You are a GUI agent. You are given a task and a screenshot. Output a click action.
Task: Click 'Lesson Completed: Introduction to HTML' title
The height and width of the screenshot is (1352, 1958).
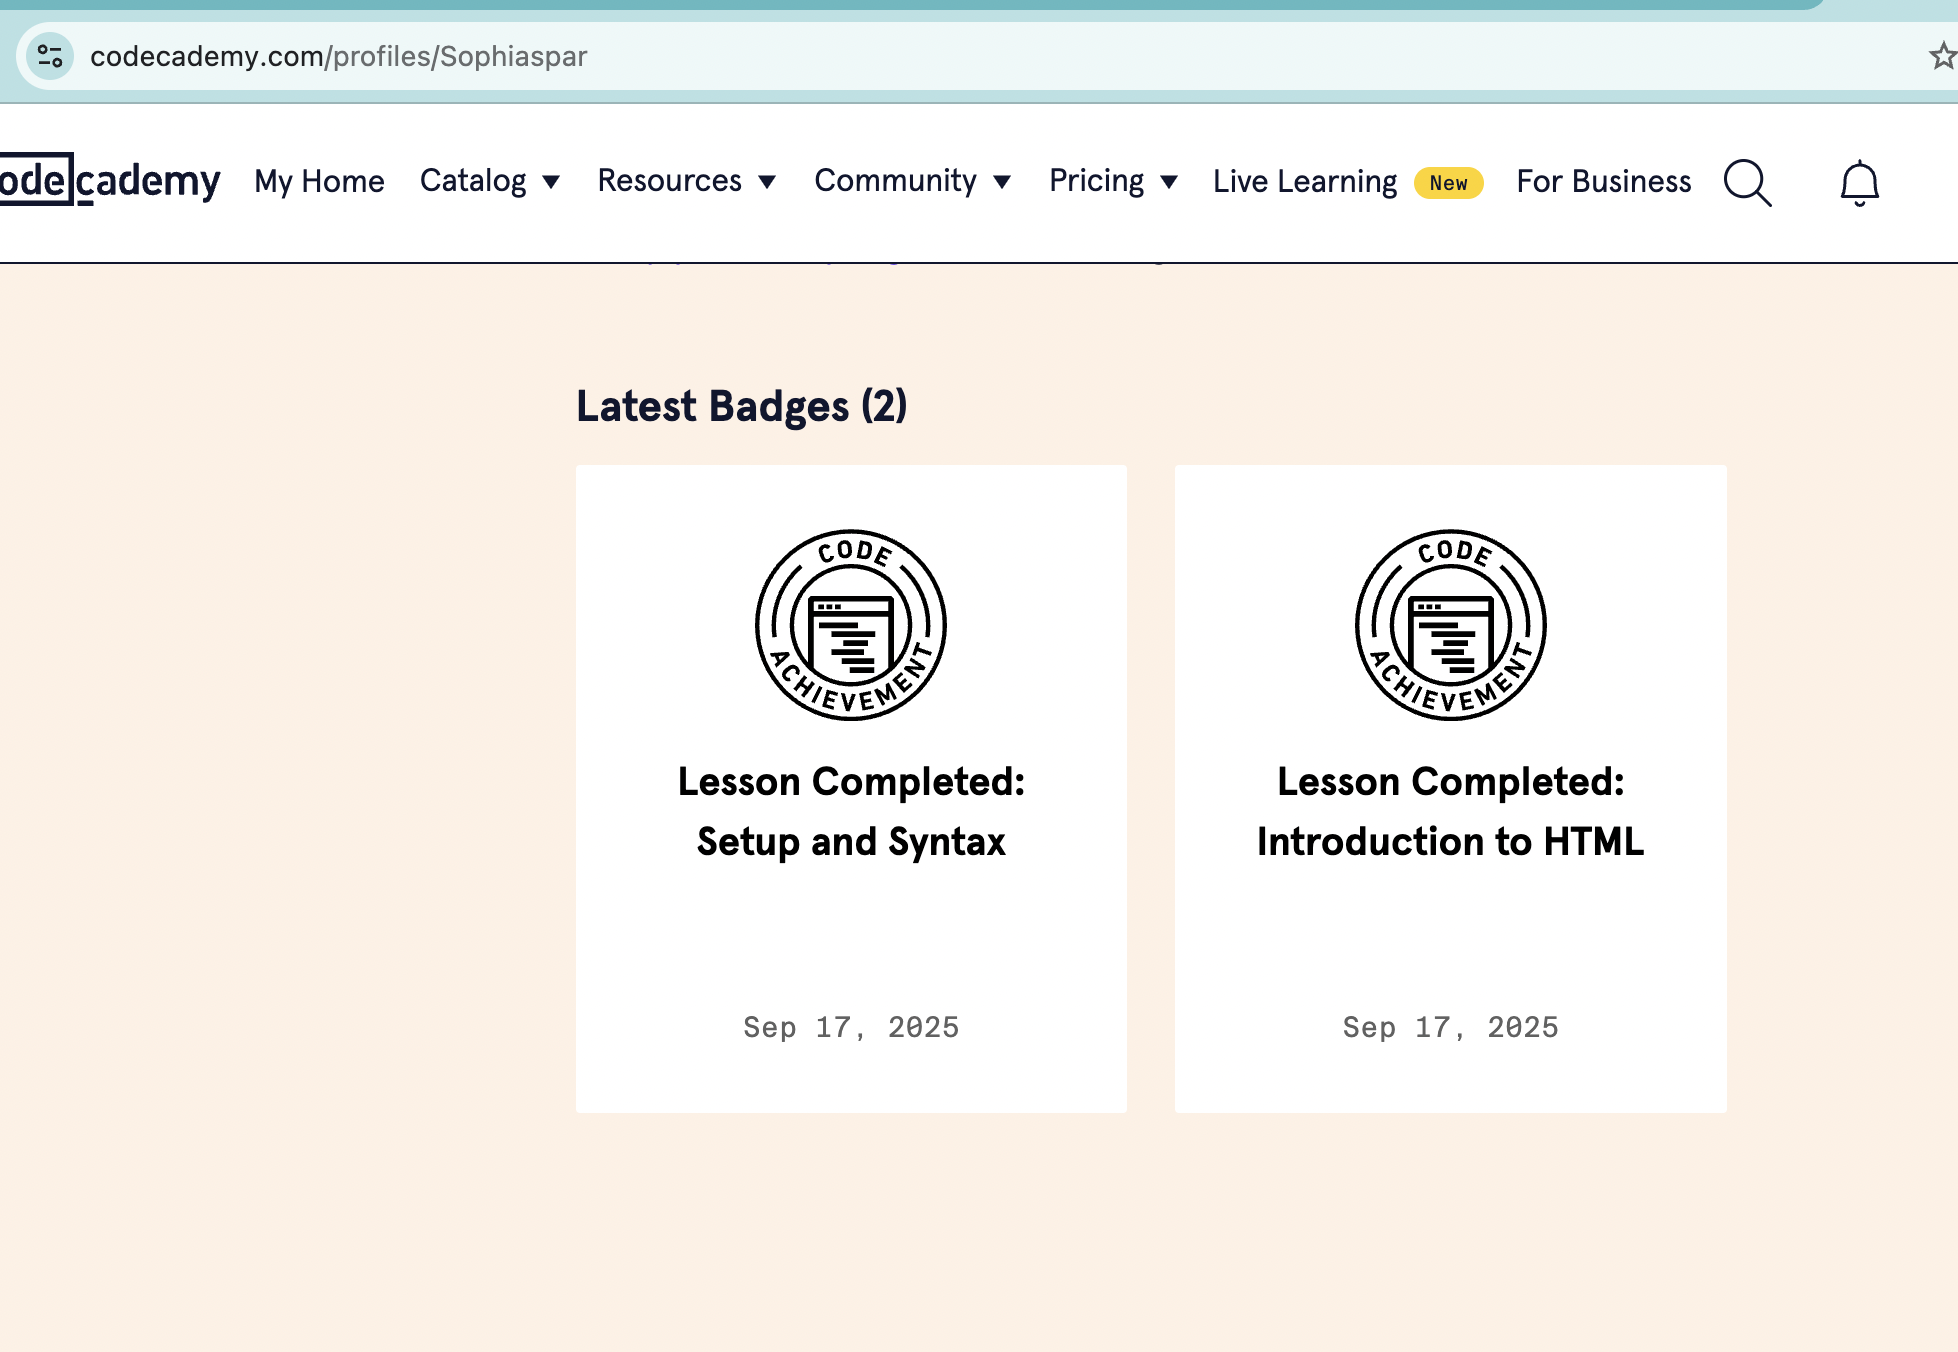tap(1450, 811)
